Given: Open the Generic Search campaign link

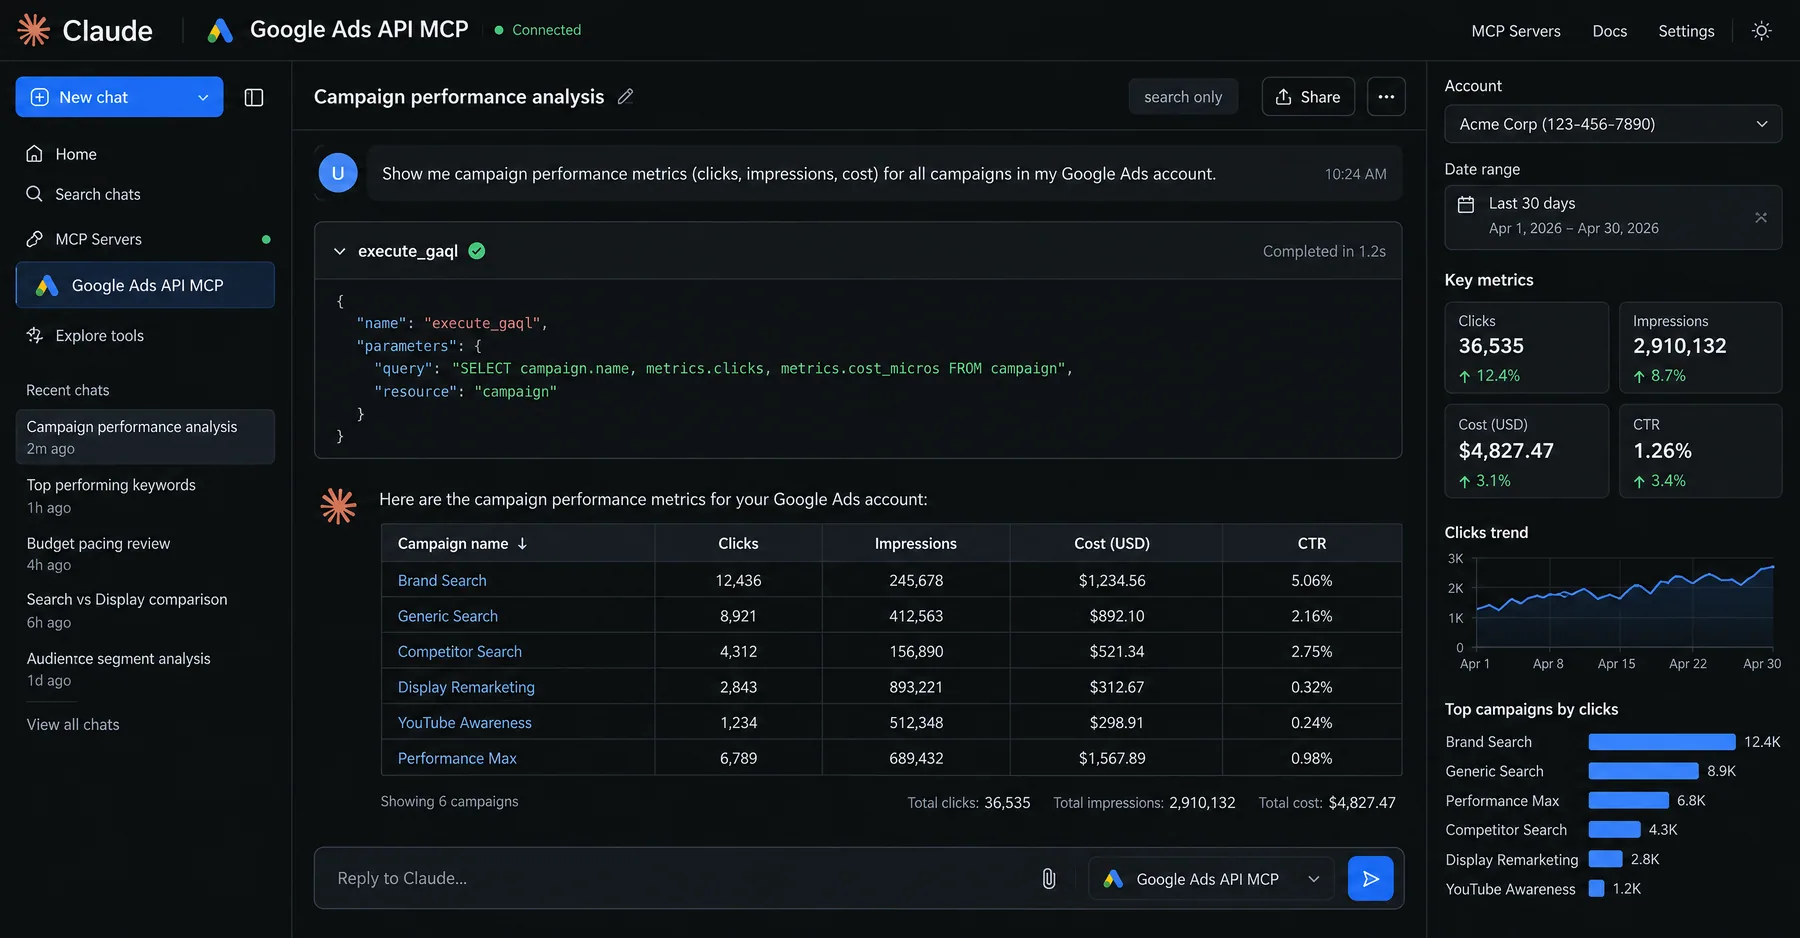Looking at the screenshot, I should 448,616.
